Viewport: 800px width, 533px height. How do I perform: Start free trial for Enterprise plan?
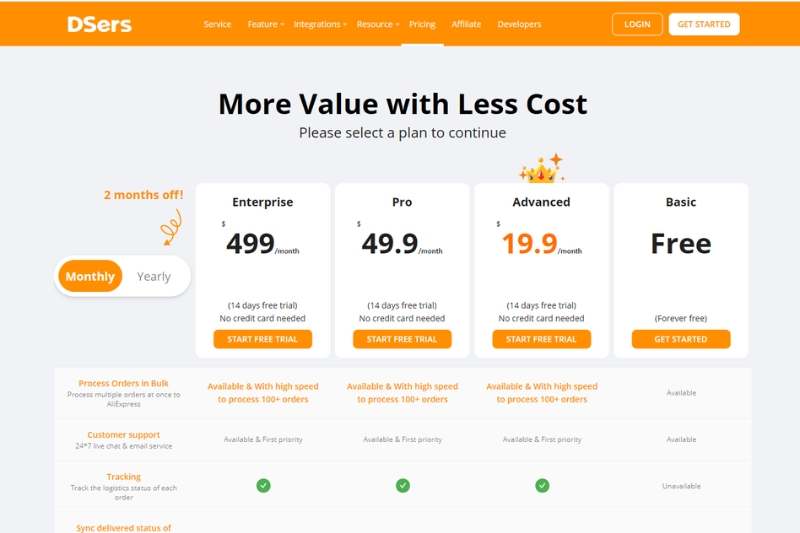pyautogui.click(x=263, y=339)
